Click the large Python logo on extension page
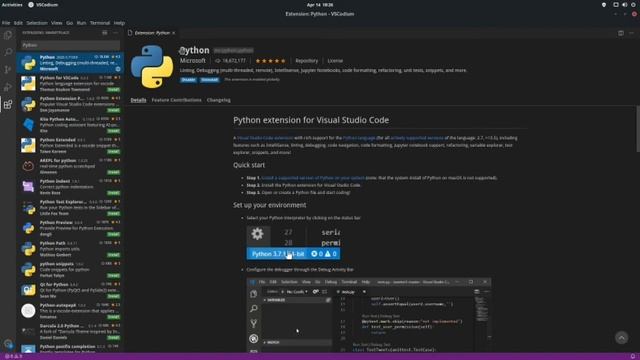 pyautogui.click(x=152, y=67)
